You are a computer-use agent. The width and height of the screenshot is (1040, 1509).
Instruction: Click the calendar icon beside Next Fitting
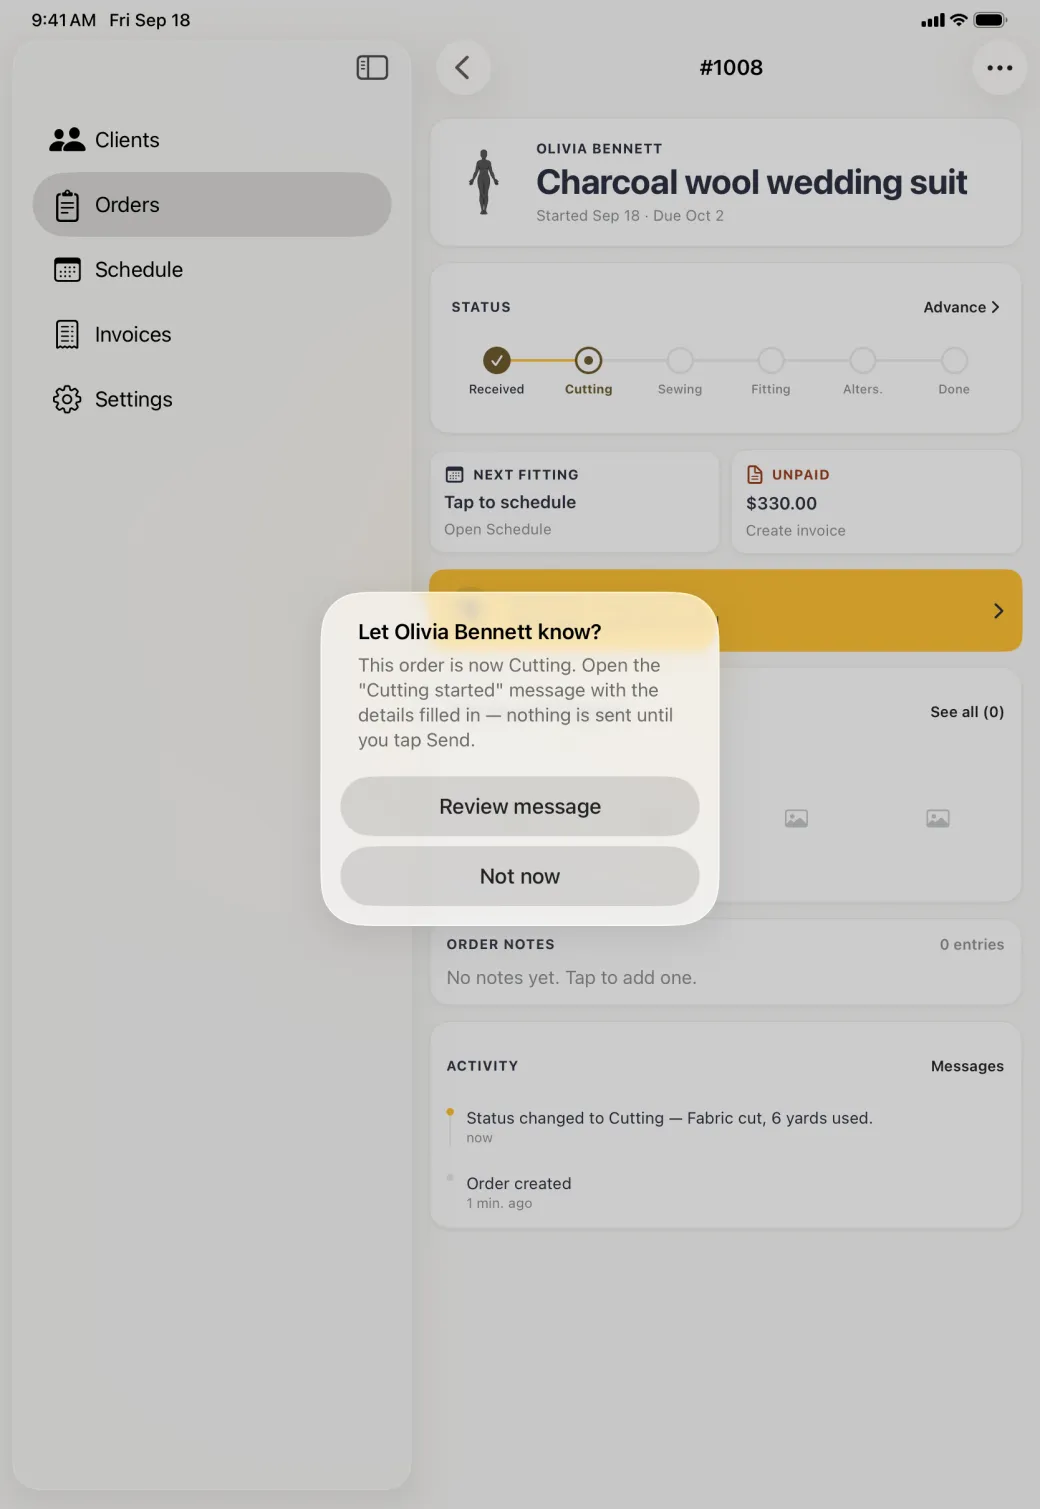[454, 475]
